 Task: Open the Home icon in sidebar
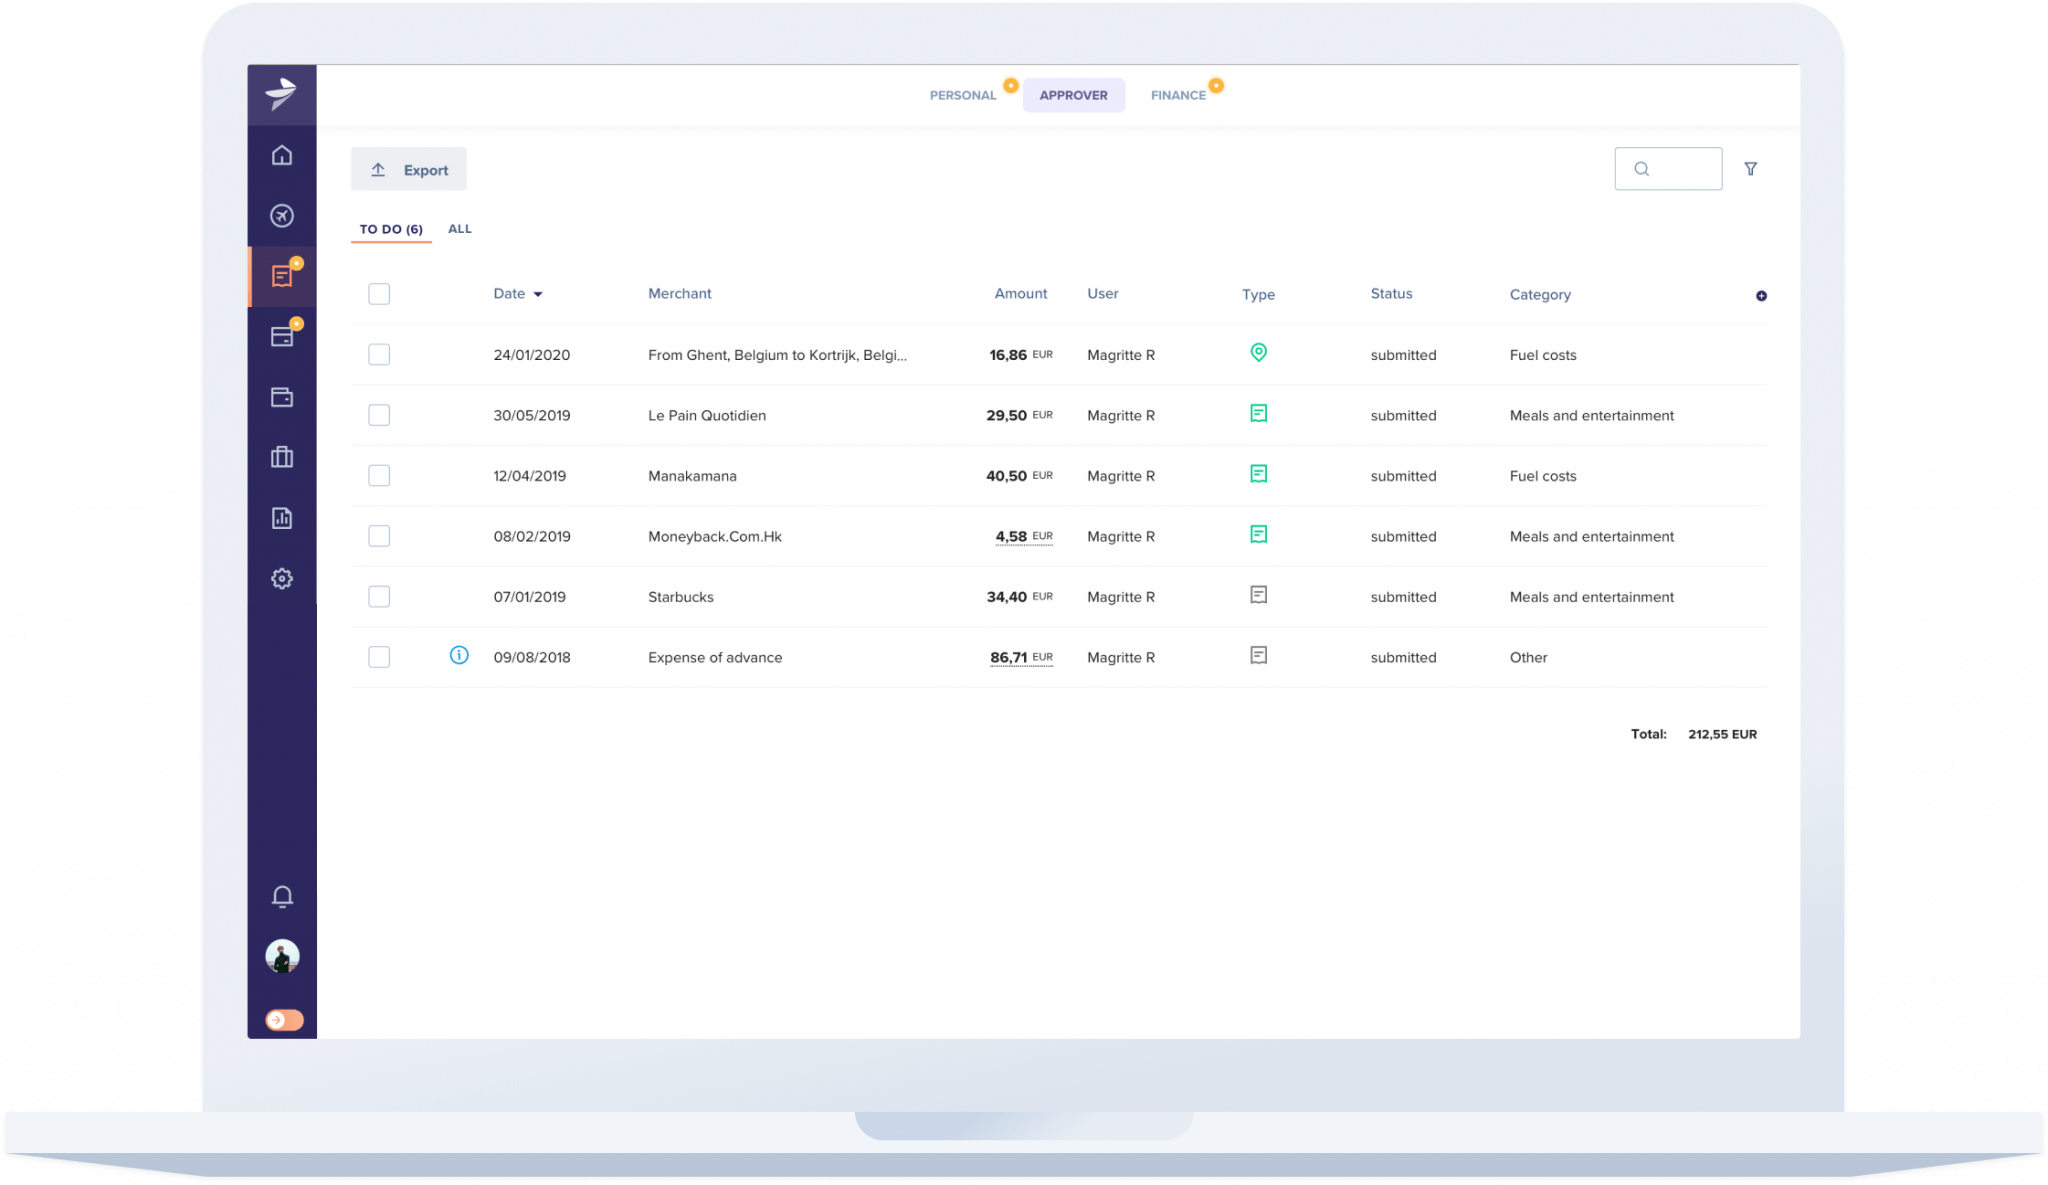coord(282,155)
